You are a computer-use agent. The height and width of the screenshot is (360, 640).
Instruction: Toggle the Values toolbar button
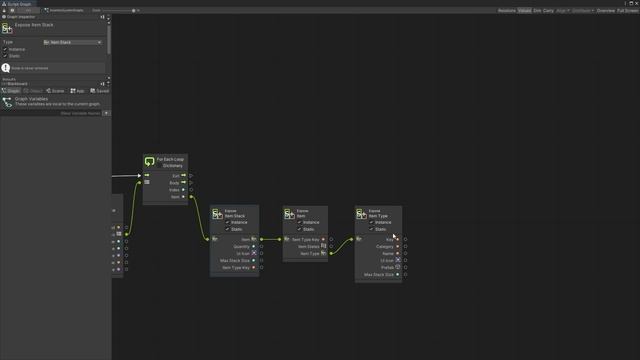click(524, 11)
